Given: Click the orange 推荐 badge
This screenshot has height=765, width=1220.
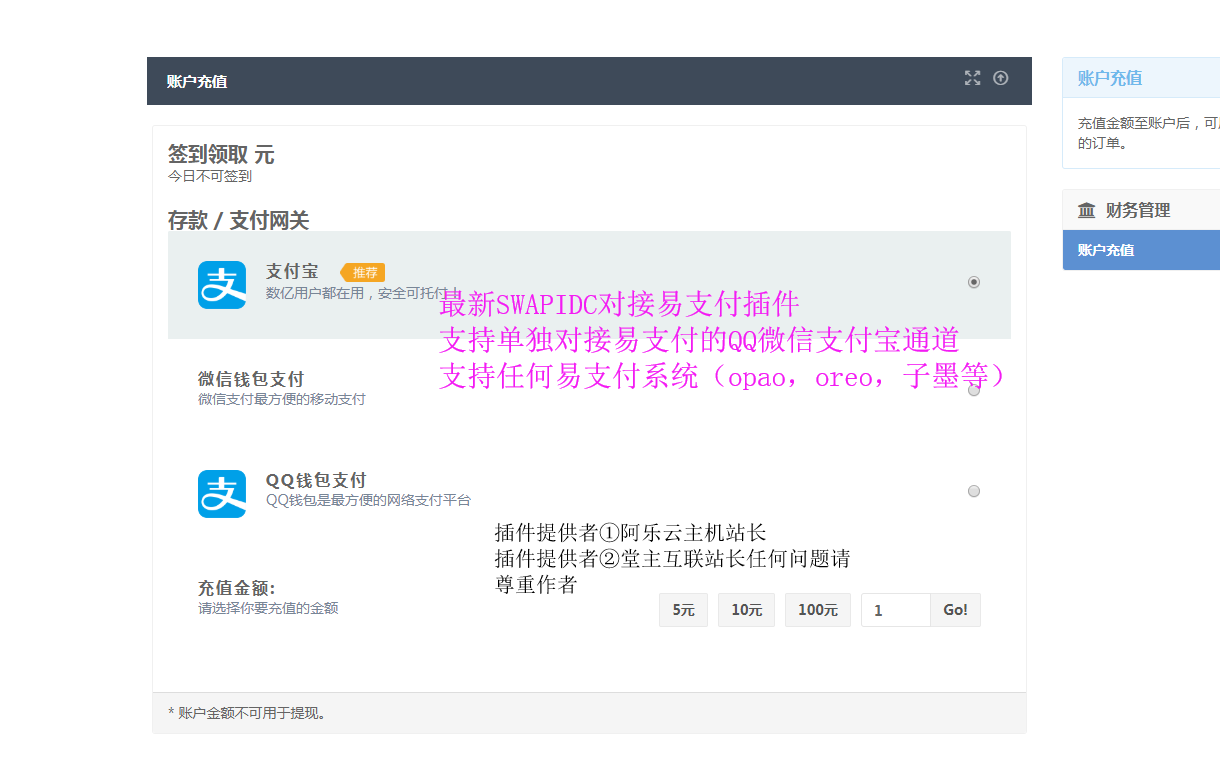Looking at the screenshot, I should (x=363, y=272).
